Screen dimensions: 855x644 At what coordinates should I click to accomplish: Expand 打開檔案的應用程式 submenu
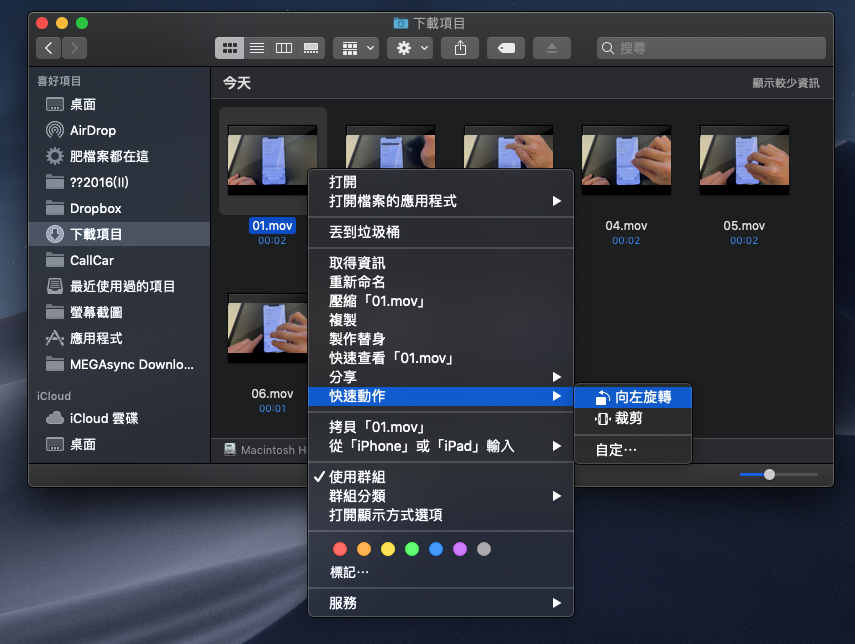pos(441,201)
